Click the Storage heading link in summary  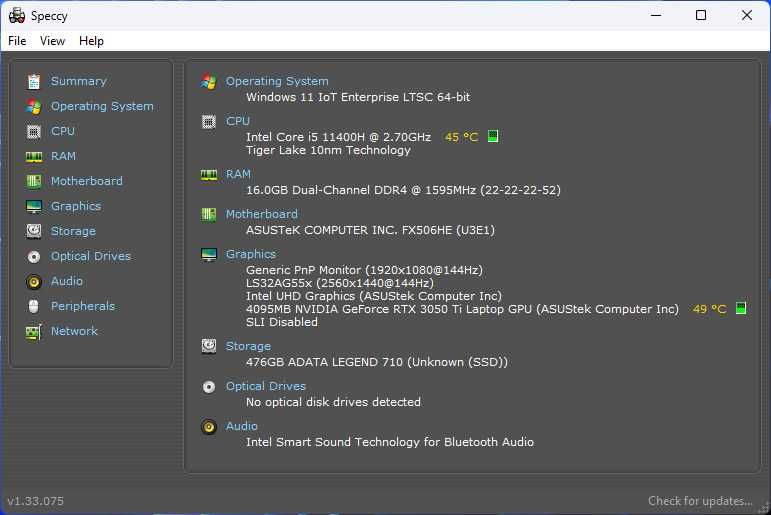tap(248, 346)
